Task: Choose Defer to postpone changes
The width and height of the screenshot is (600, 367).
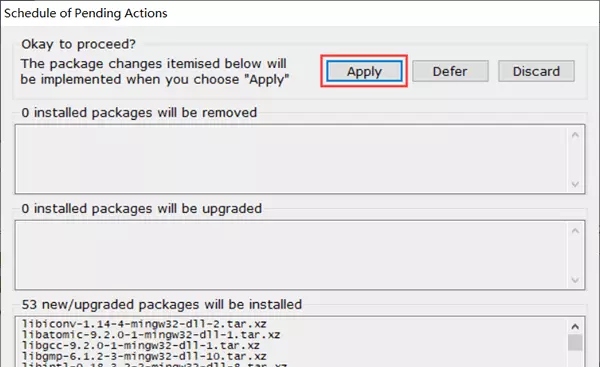Action: tap(450, 71)
